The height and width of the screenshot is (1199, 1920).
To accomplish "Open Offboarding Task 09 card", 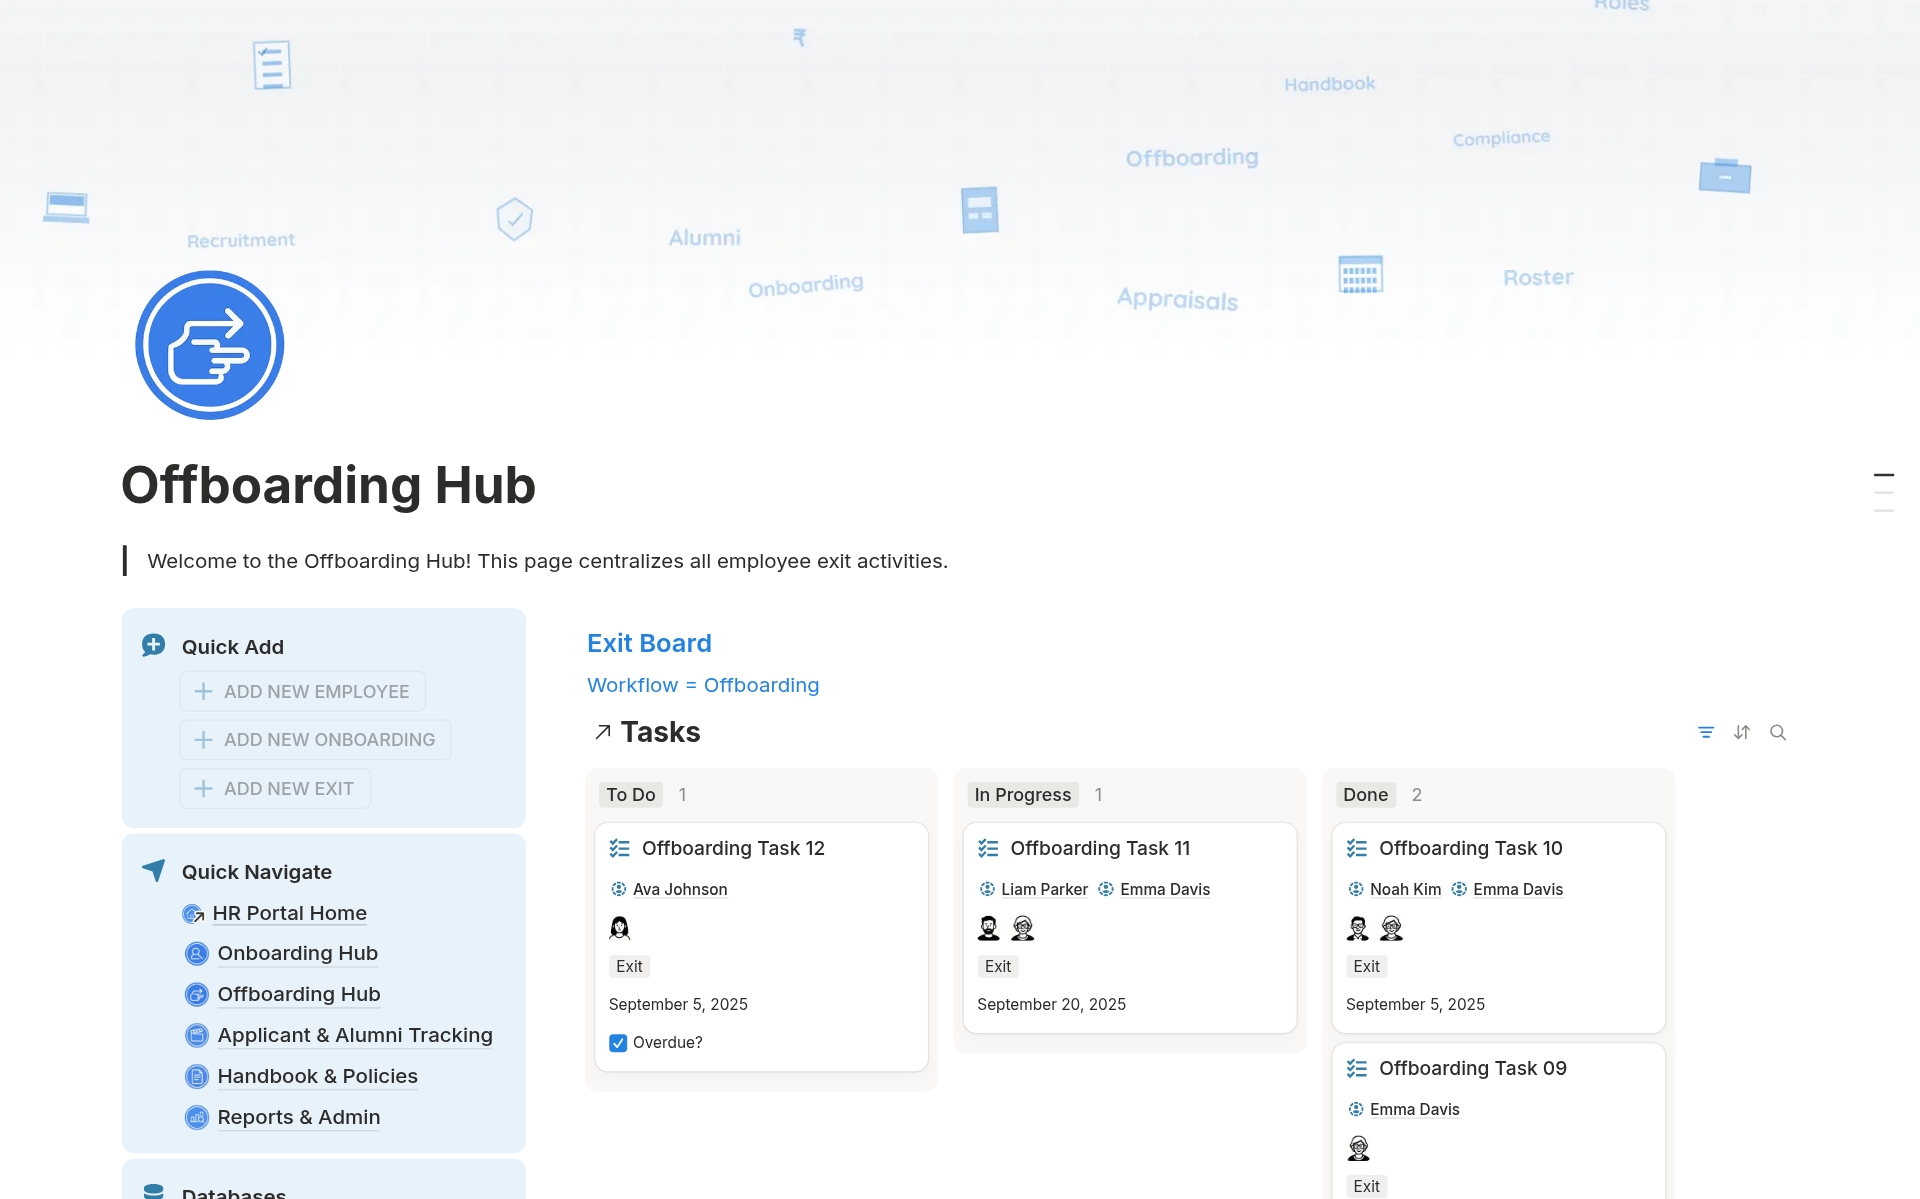I will 1498,1121.
